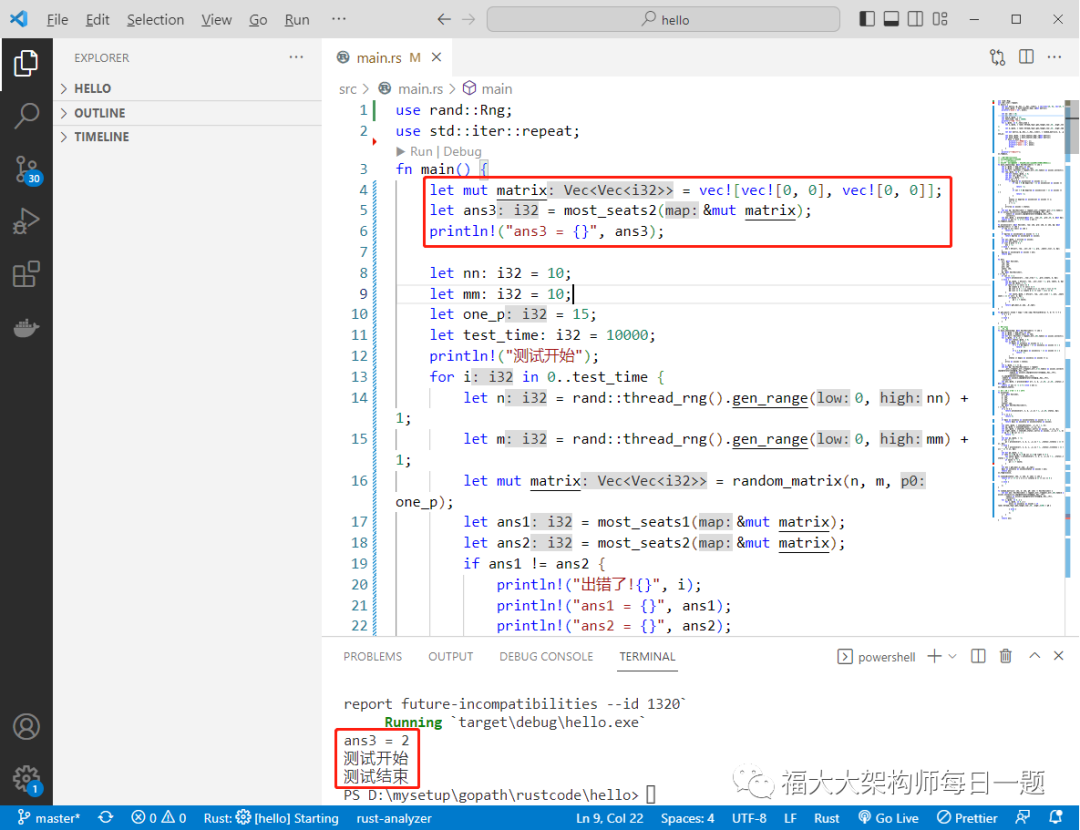Open Run and Debug view

click(x=26, y=222)
